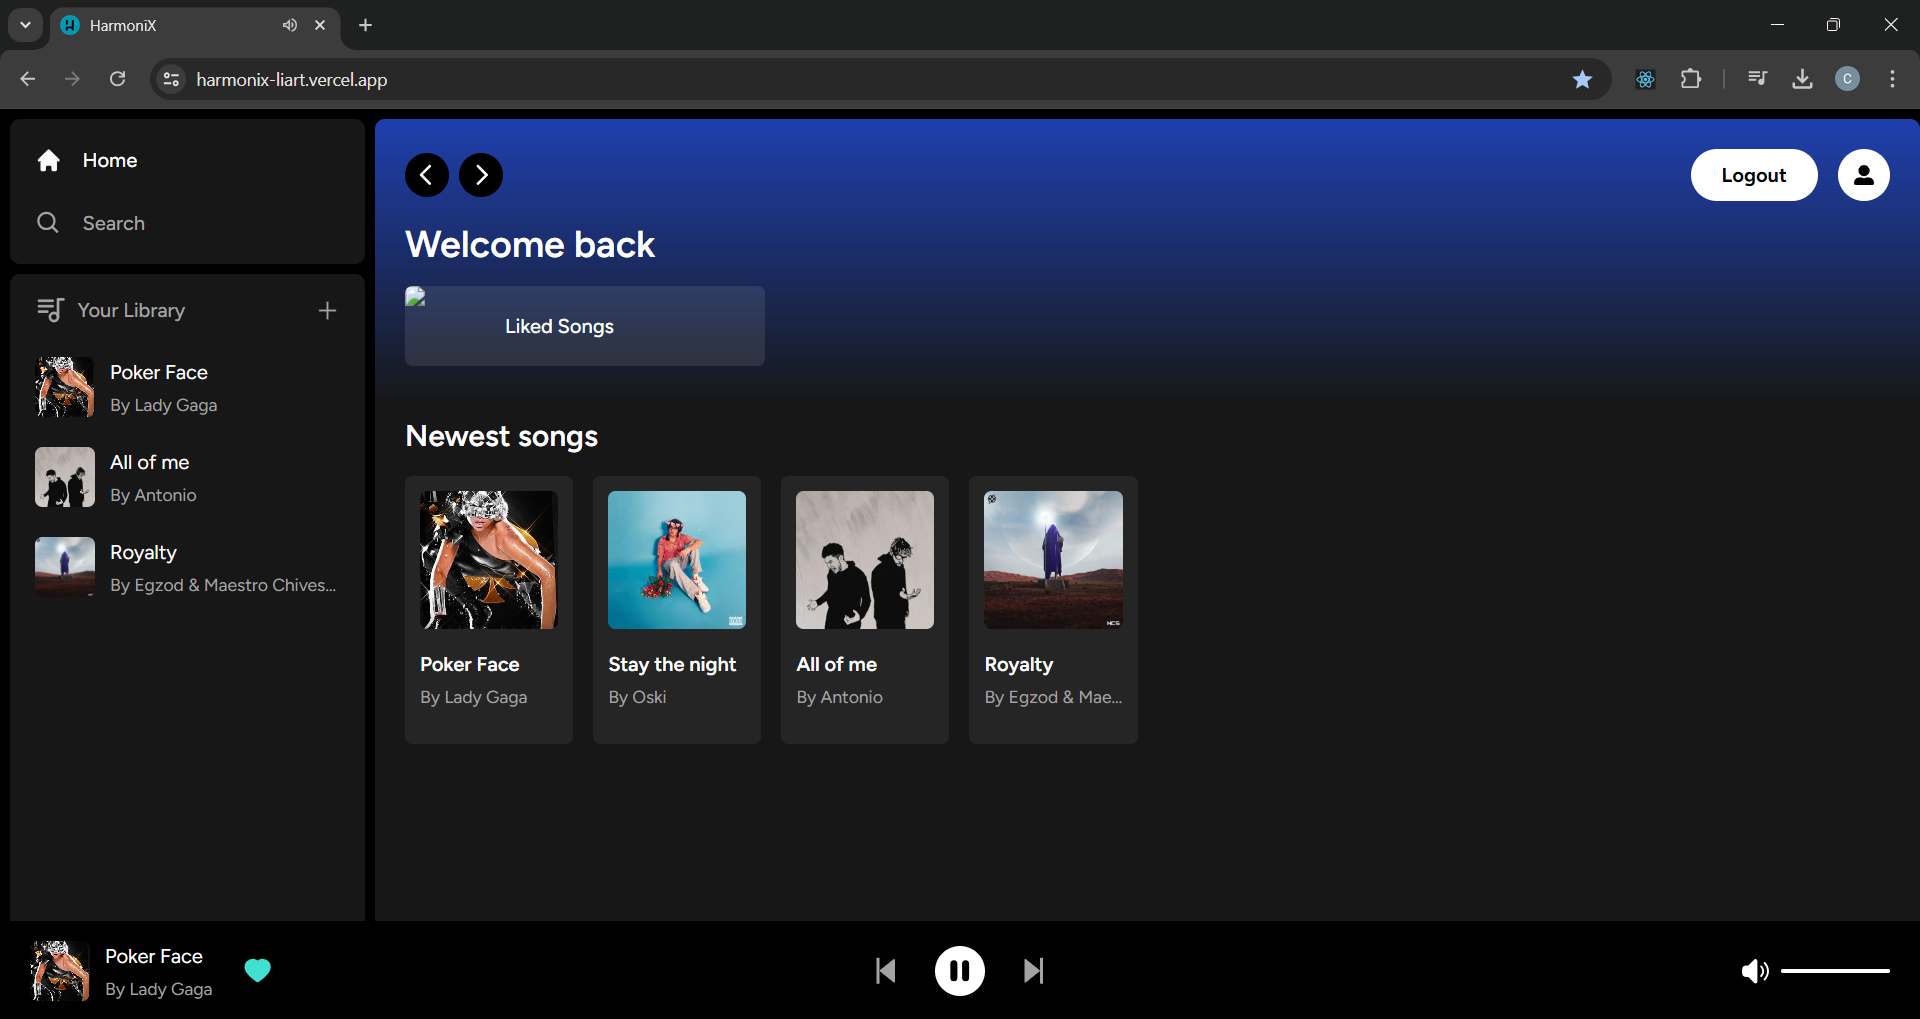Go back to the previous track
This screenshot has width=1920, height=1019.
885,971
